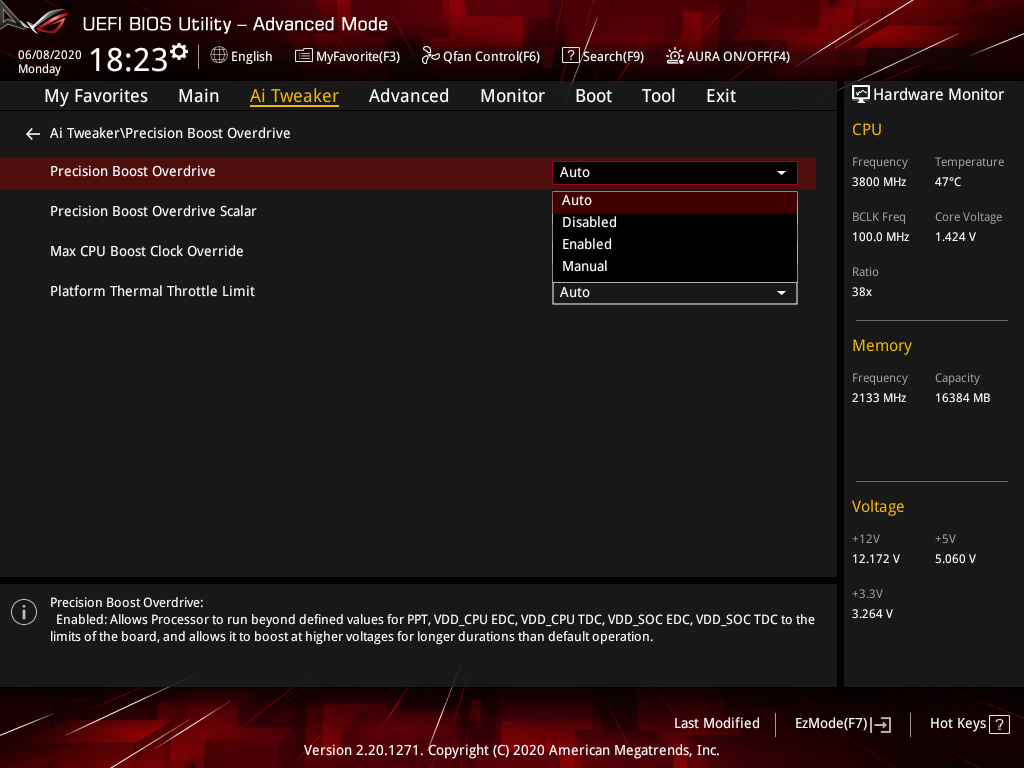
Task: Select Platform Thermal Throttle Limit label
Action: (x=152, y=291)
